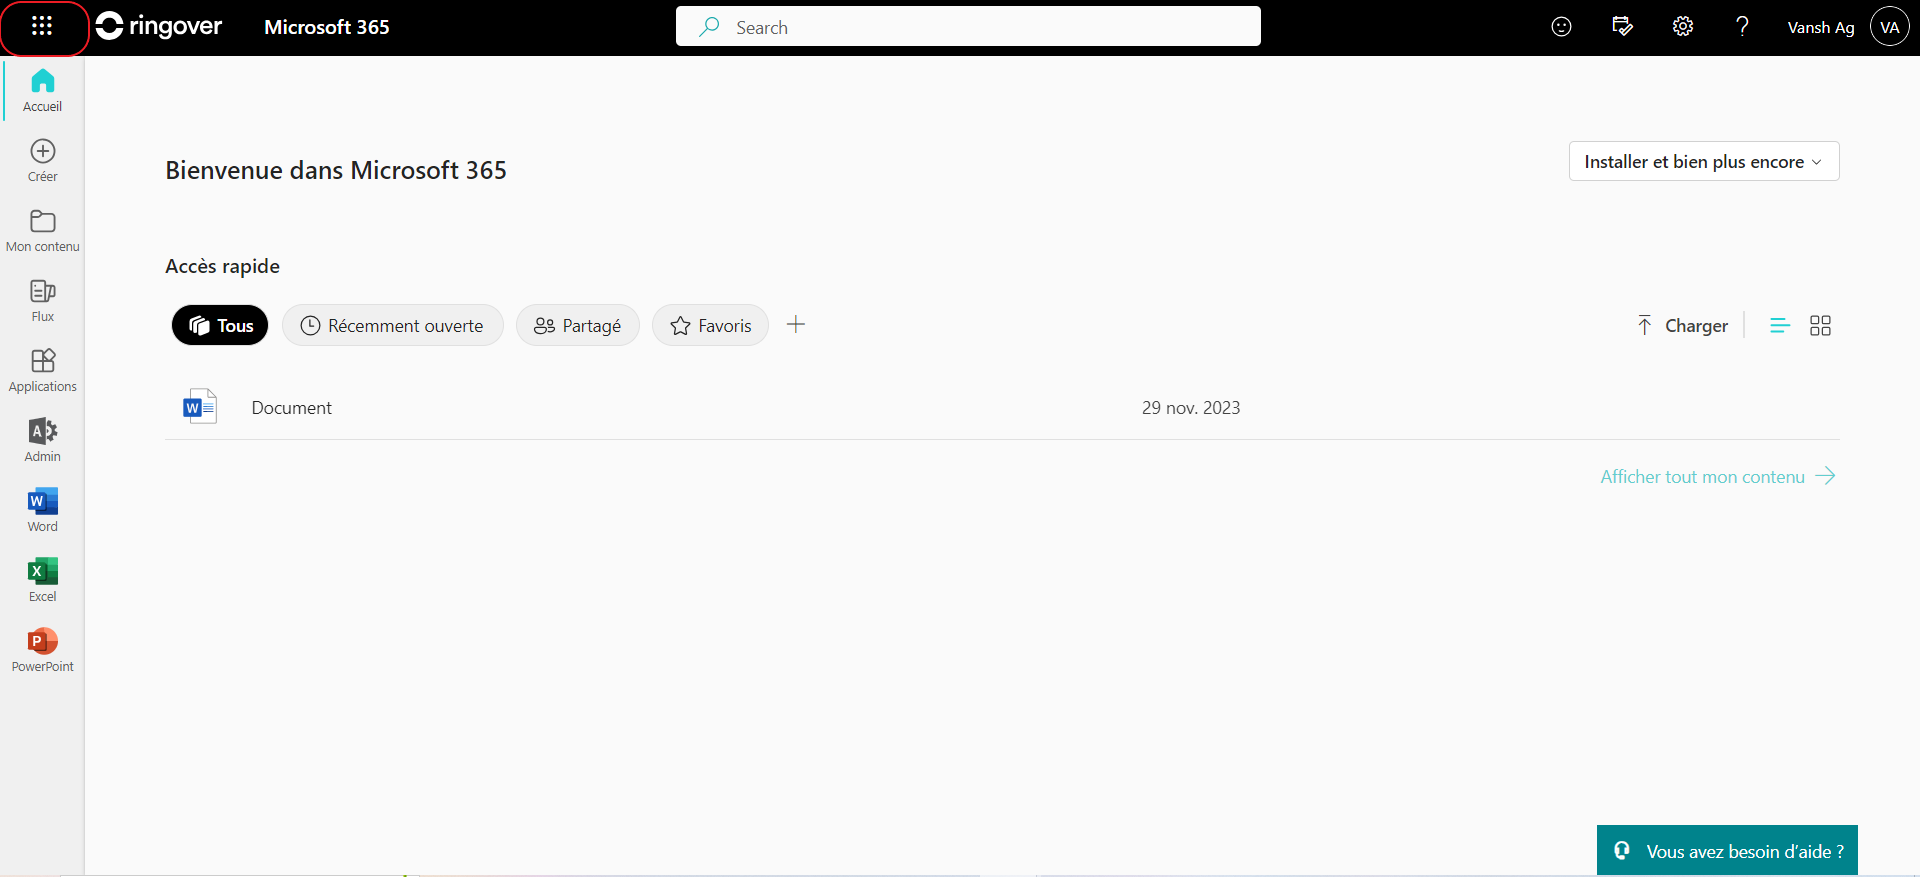Open Applications in the sidebar
This screenshot has width=1920, height=877.
(42, 370)
